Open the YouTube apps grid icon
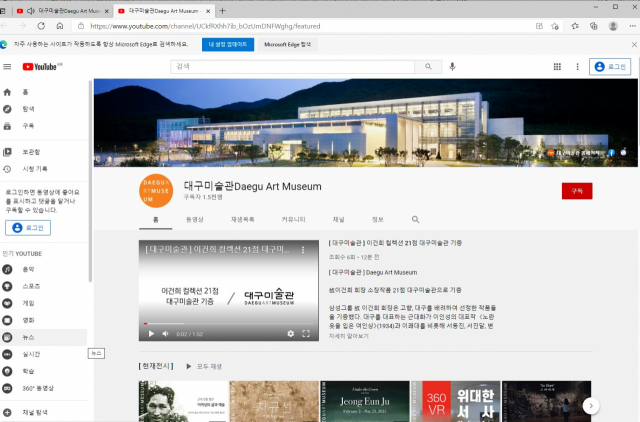The width and height of the screenshot is (640, 422). (557, 67)
